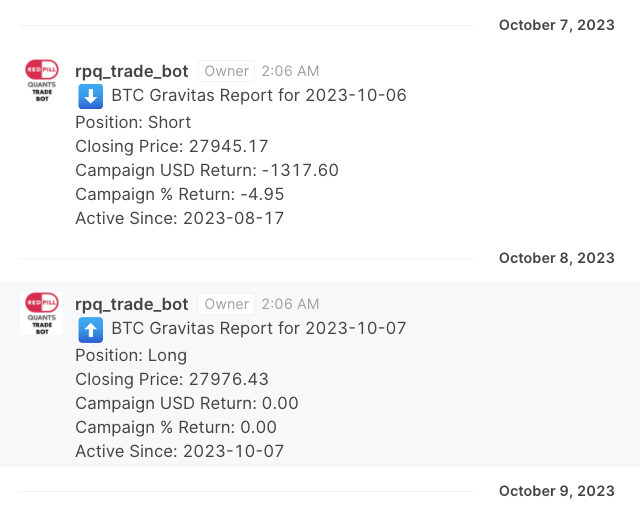The height and width of the screenshot is (514, 640).
Task: Click the Active Since 2023-08-17 line
Action: coord(180,218)
